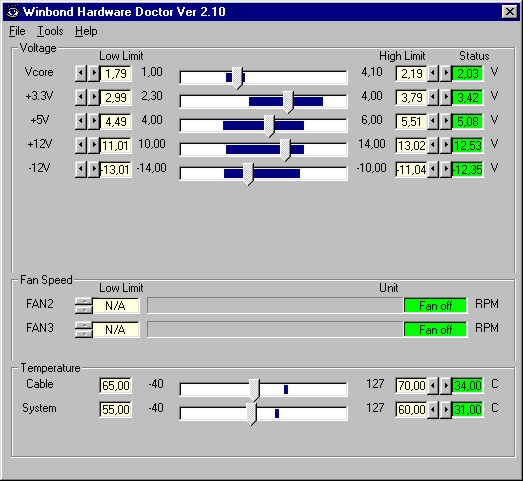Increase +5V low limit with right arrow
The width and height of the screenshot is (523, 481).
(x=94, y=121)
